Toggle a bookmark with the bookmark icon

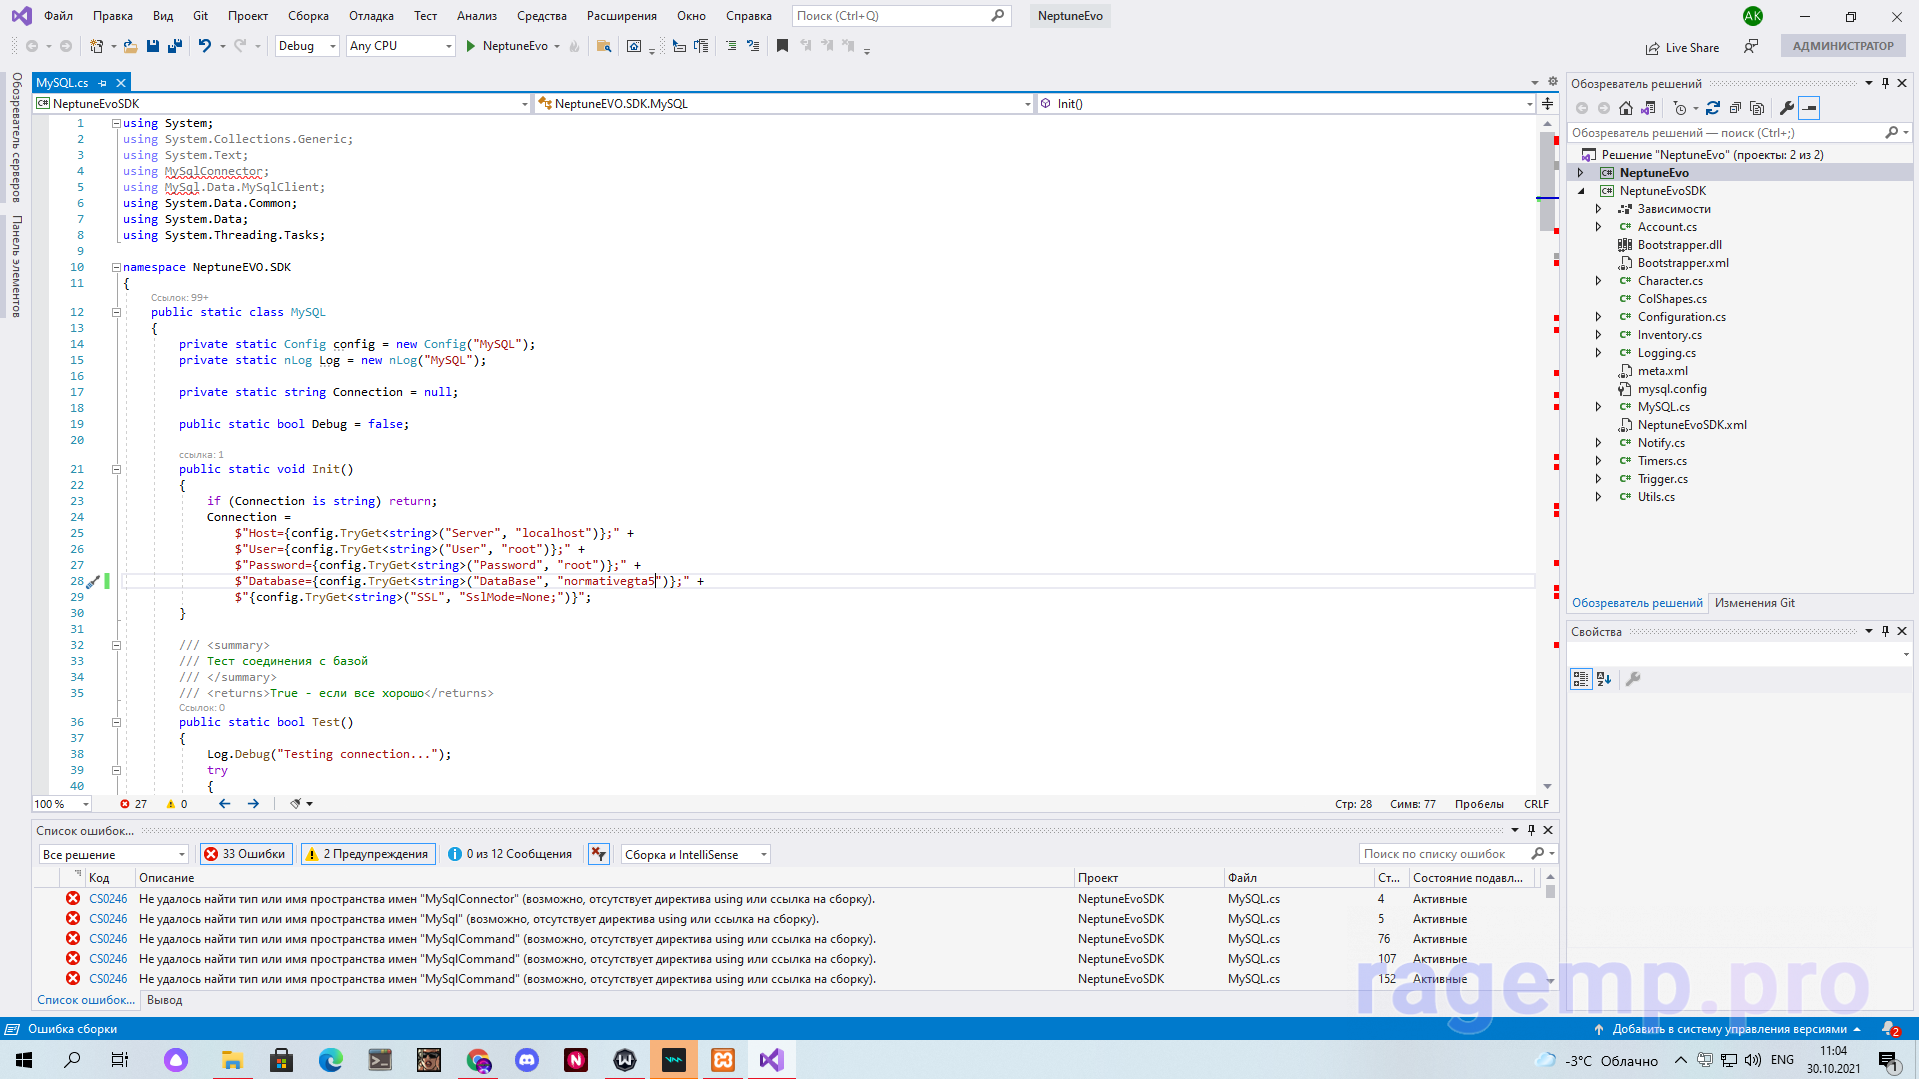click(x=782, y=46)
